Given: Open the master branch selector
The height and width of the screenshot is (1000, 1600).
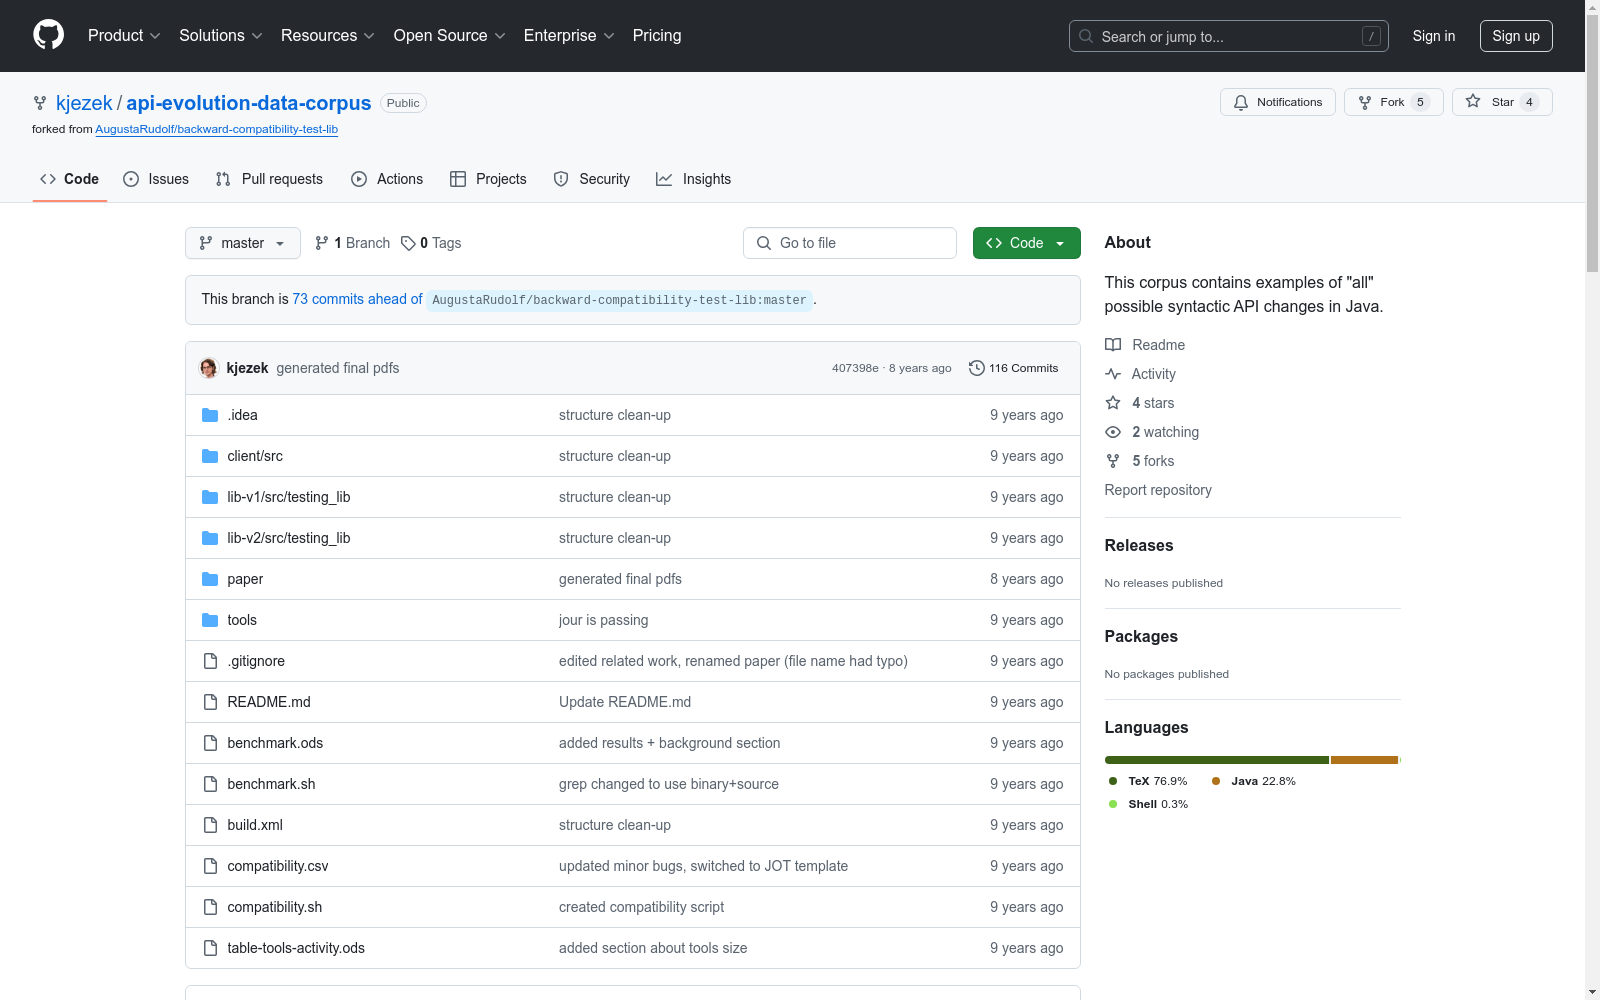Looking at the screenshot, I should click(243, 243).
